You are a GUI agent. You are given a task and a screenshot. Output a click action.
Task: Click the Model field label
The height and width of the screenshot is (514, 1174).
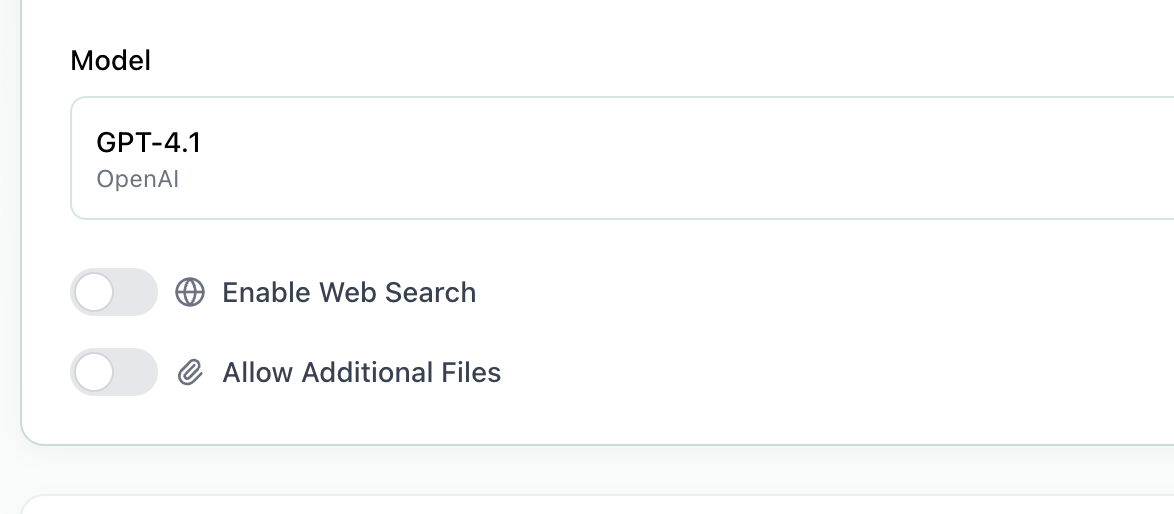tap(111, 61)
